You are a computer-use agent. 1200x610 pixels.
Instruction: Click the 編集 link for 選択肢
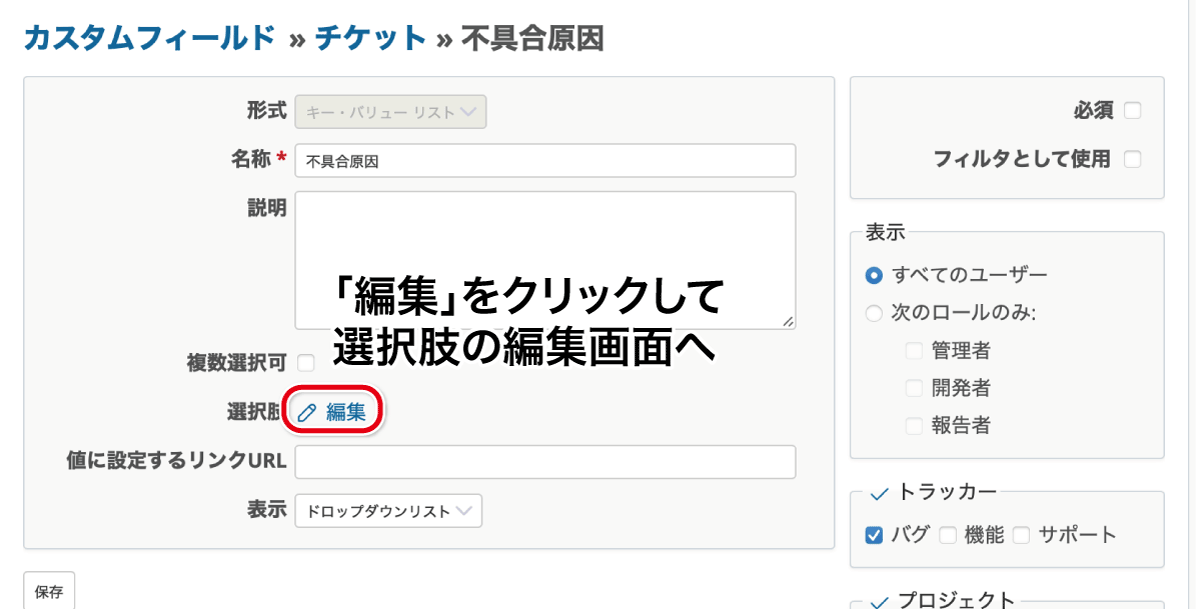click(x=346, y=412)
